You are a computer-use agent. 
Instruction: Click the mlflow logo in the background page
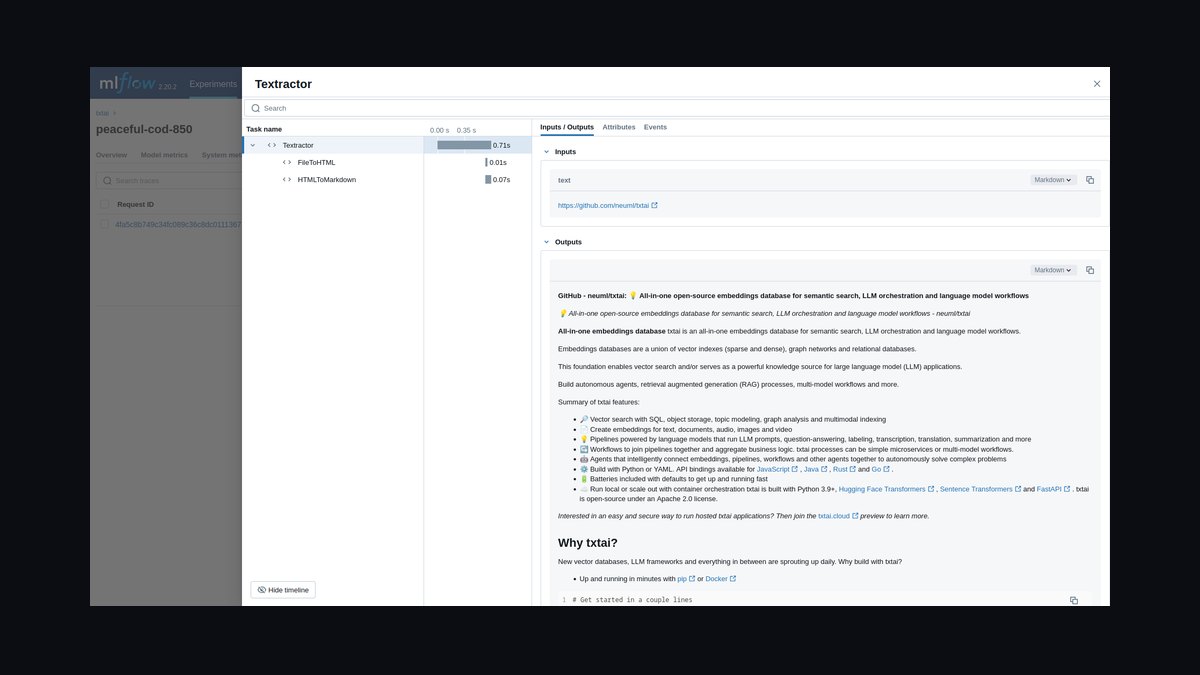[x=127, y=84]
